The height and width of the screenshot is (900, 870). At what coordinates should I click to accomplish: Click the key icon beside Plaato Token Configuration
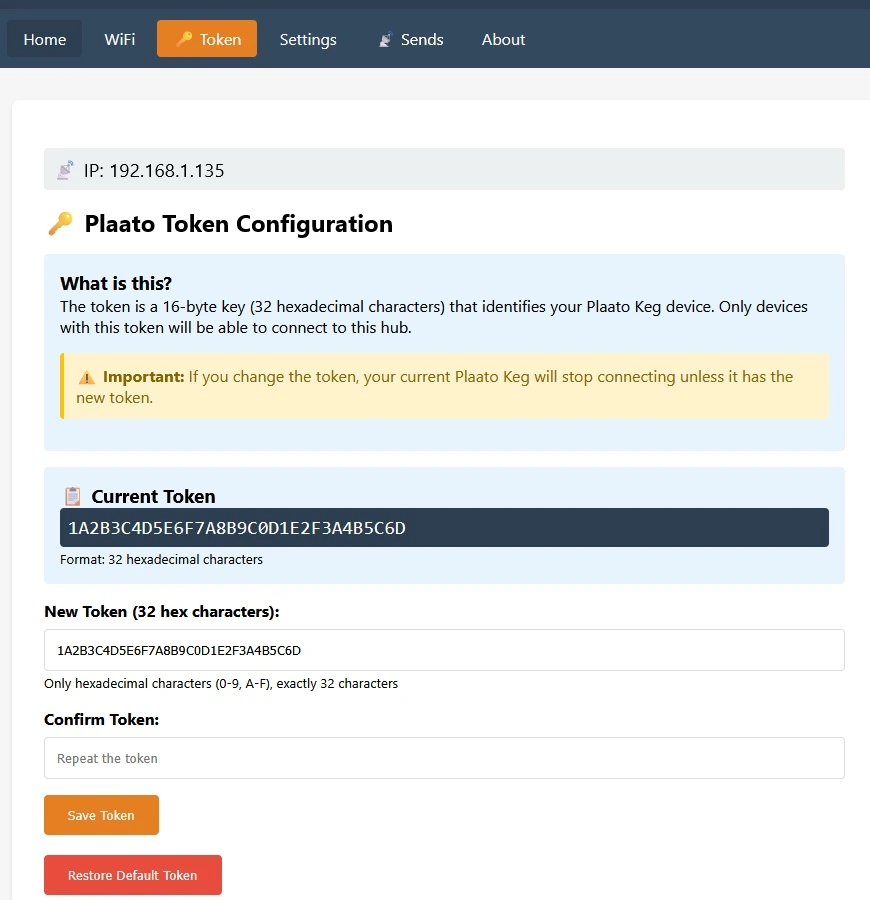pos(60,224)
